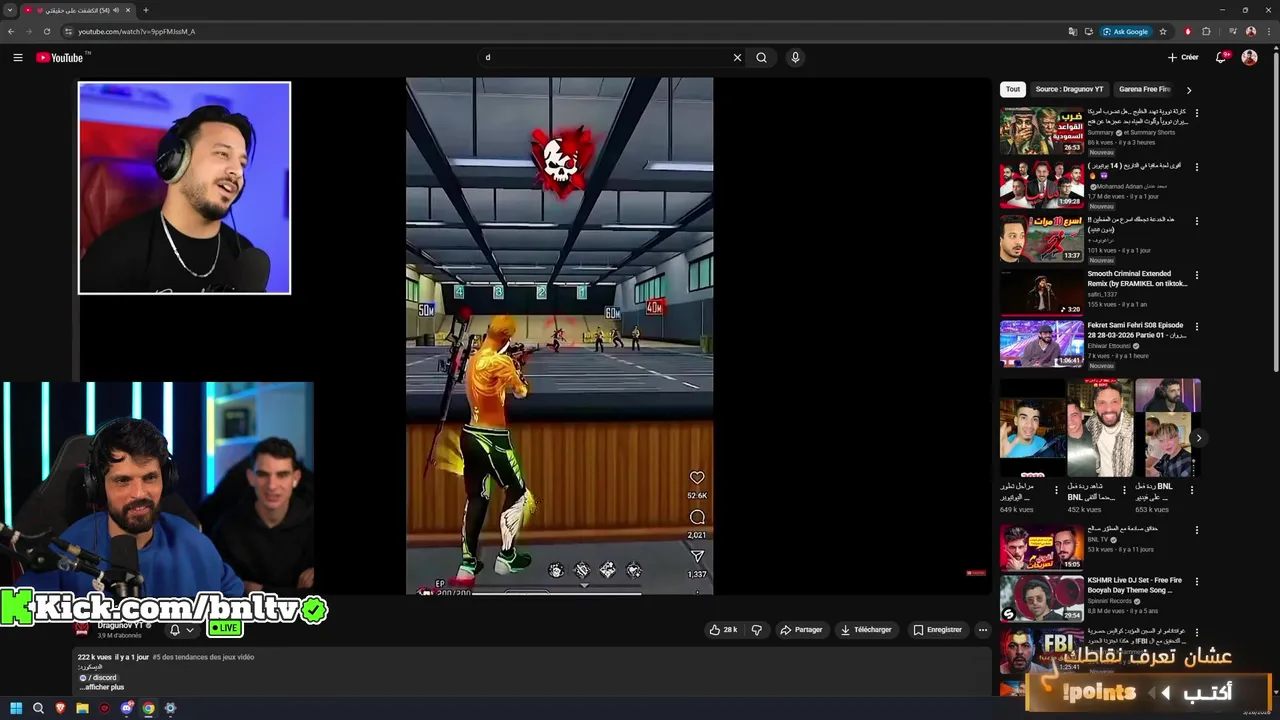The image size is (1280, 720).
Task: Open options for KSHMR Live DJ Set video
Action: coord(1196,582)
